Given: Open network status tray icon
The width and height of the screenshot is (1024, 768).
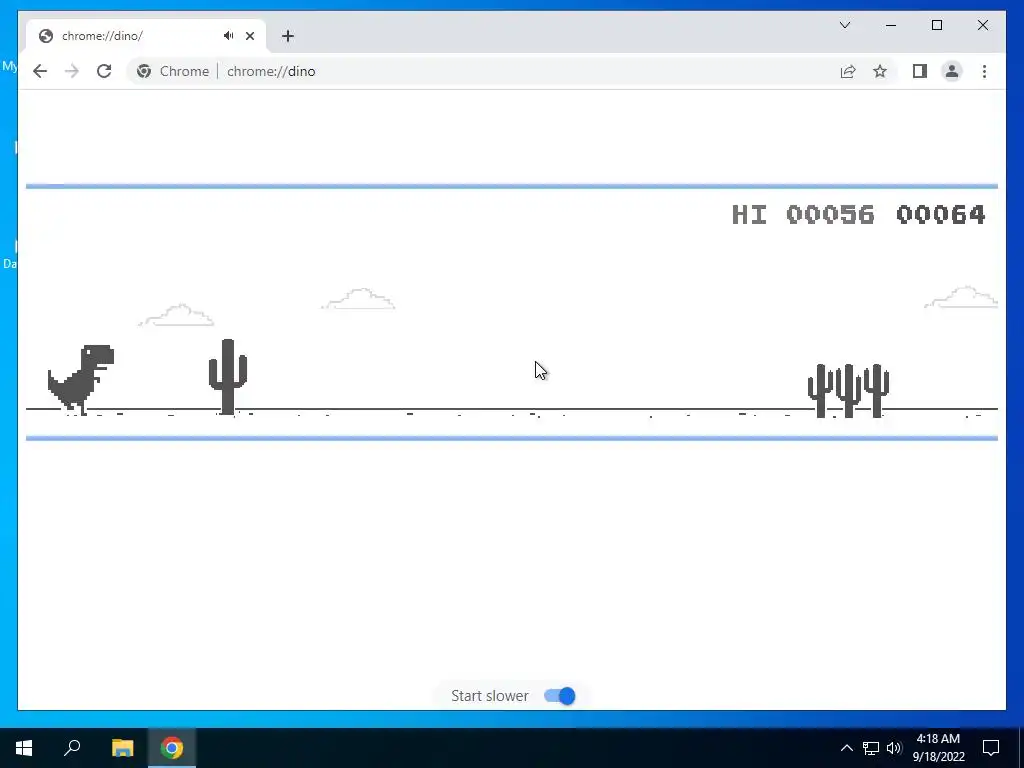Looking at the screenshot, I should point(871,748).
